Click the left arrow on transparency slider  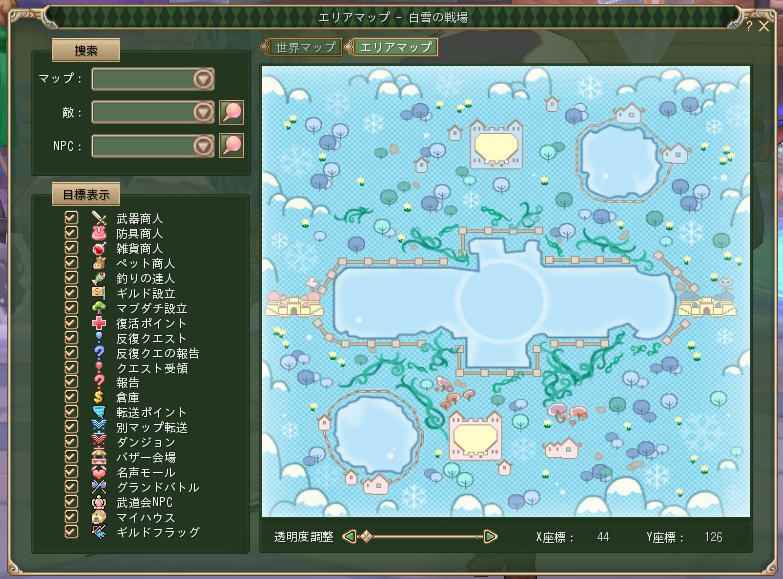349,537
